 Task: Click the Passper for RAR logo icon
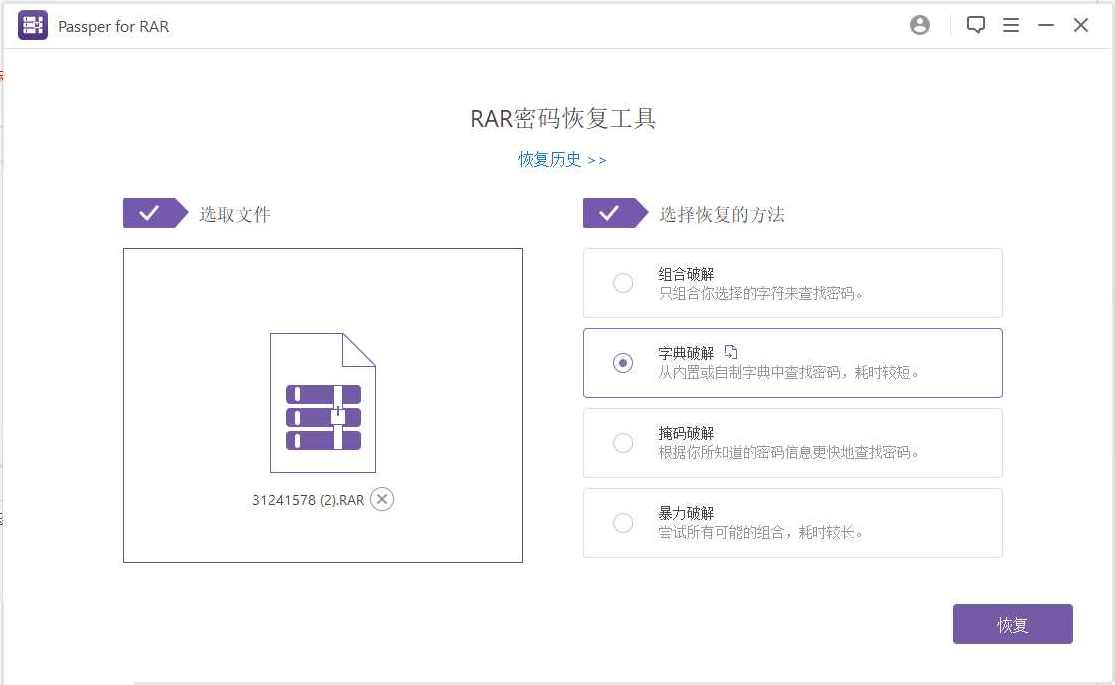32,25
